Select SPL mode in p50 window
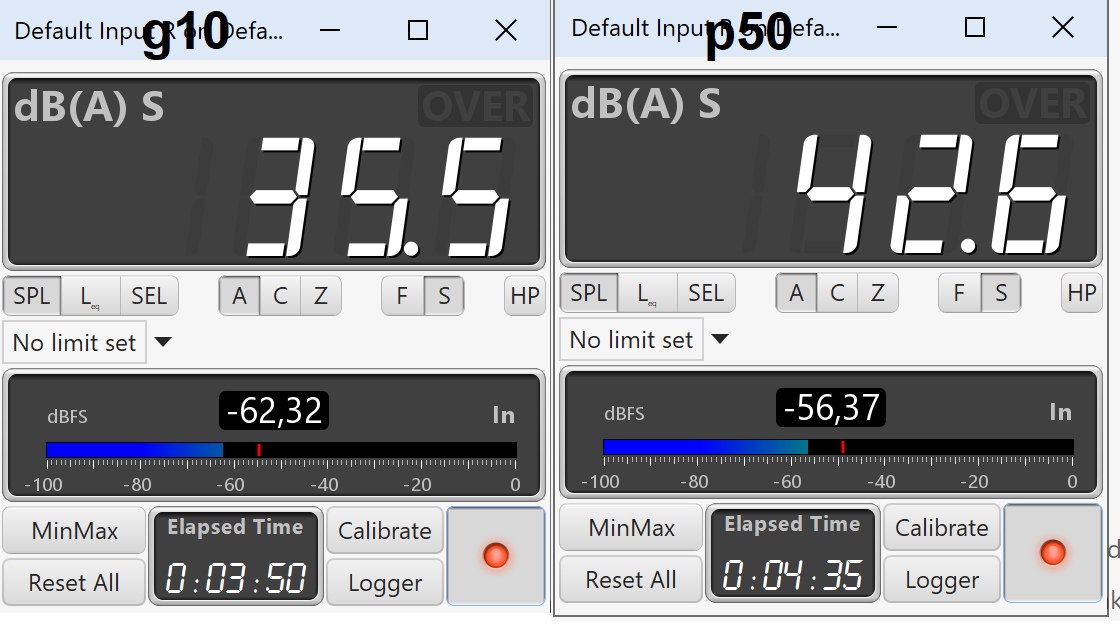1120x624 pixels. pos(589,293)
